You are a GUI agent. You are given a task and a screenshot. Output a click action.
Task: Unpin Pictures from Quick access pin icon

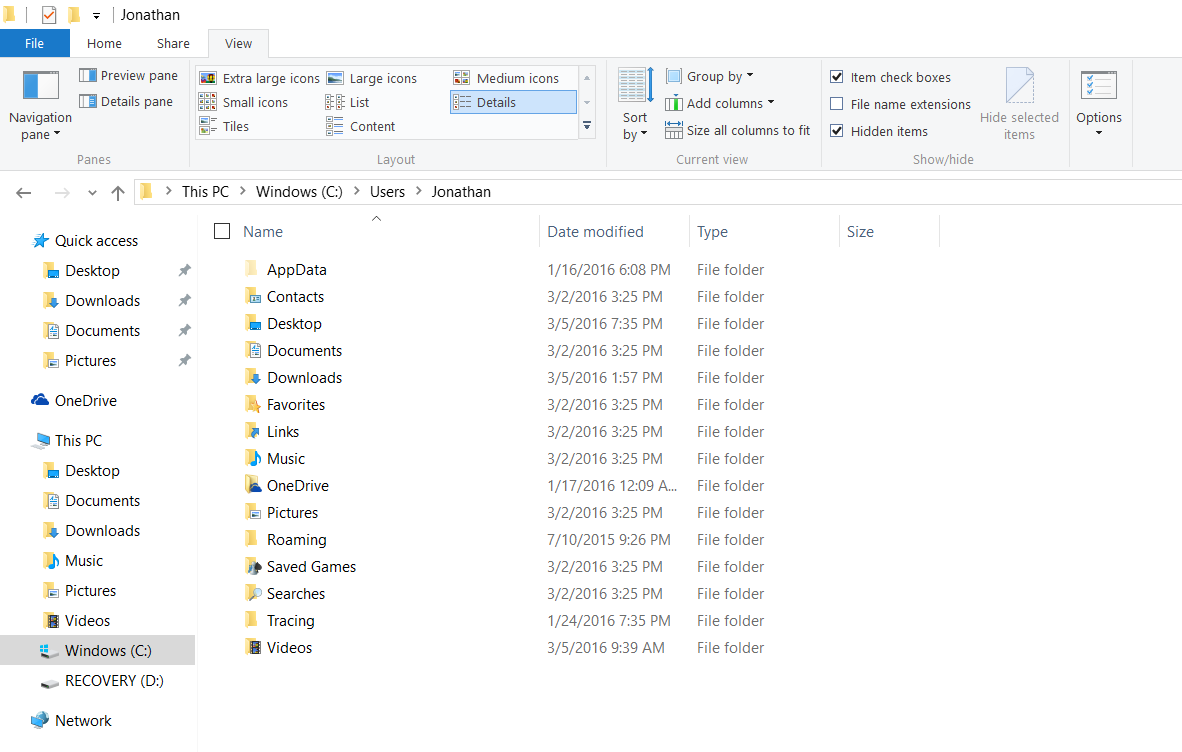click(184, 361)
